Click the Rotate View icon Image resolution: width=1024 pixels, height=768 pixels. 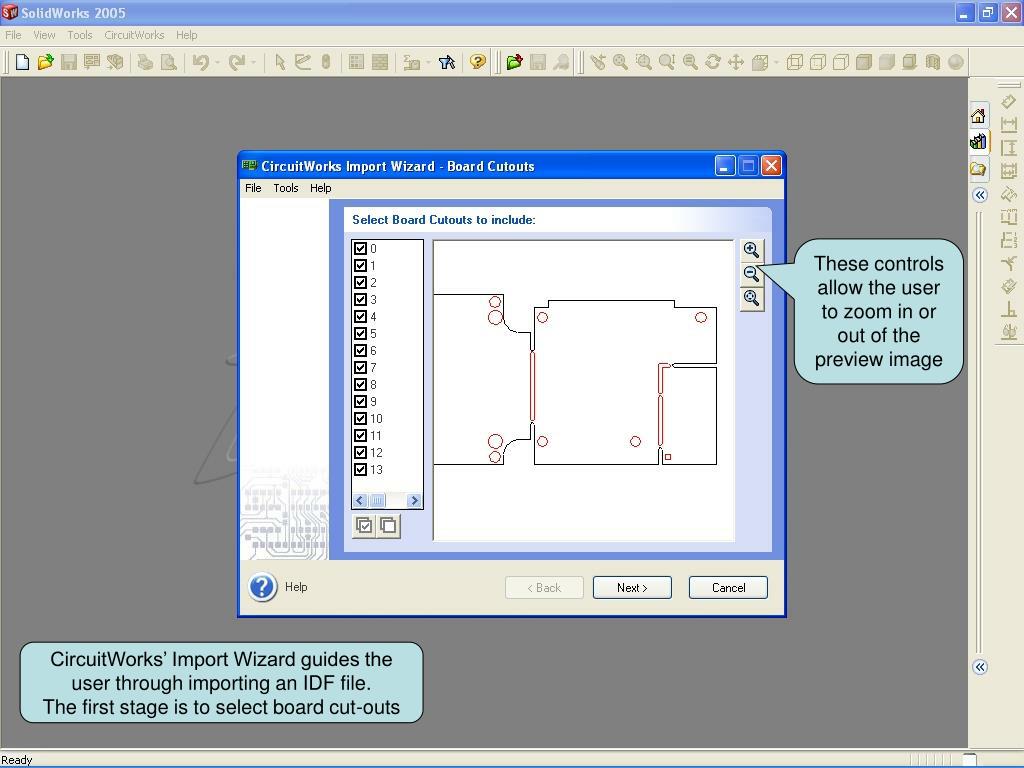pyautogui.click(x=712, y=62)
